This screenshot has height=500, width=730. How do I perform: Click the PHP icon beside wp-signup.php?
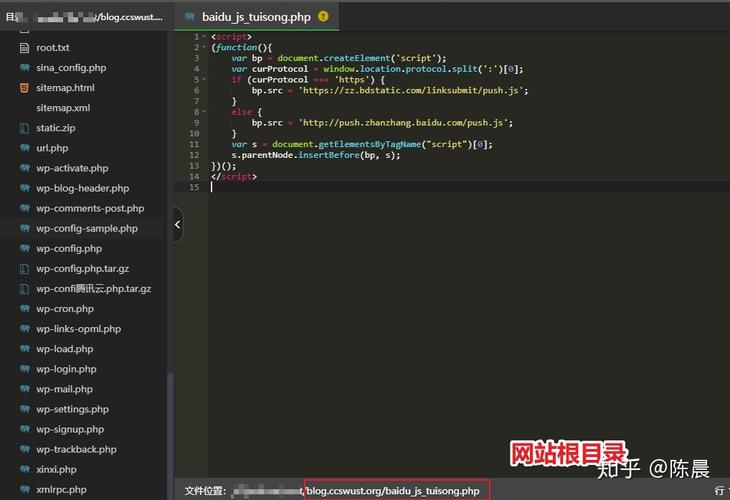coord(25,429)
